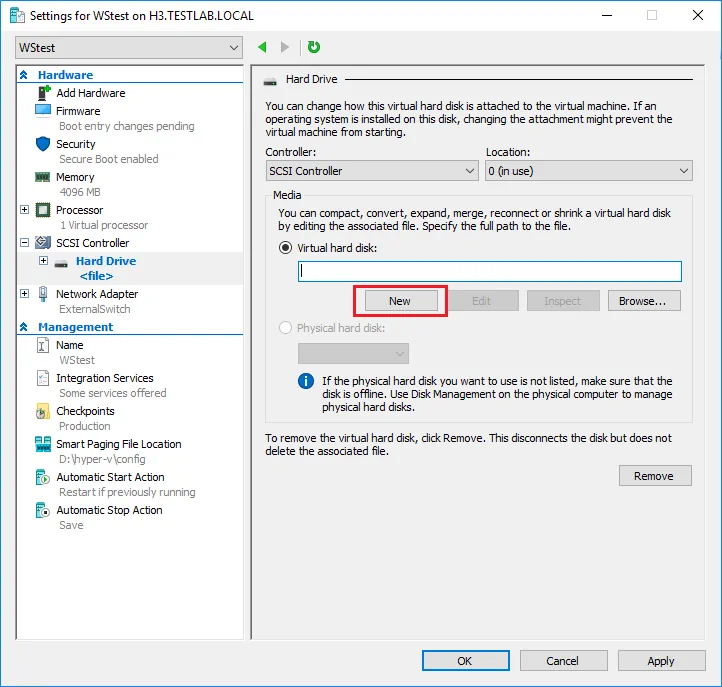Click the green back arrow icon
722x687 pixels.
(x=263, y=47)
